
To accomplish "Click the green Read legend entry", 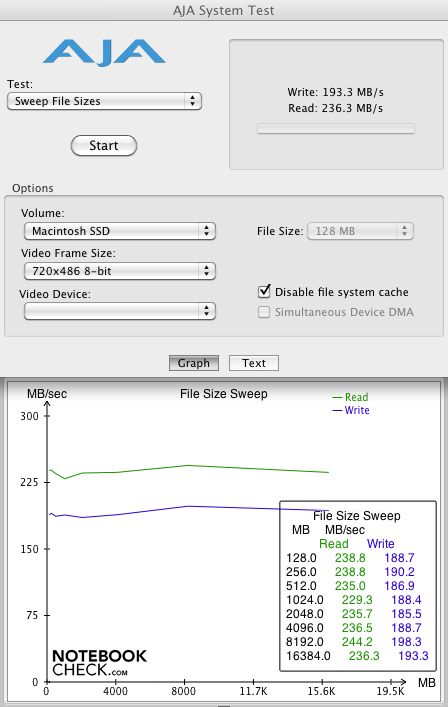I will pyautogui.click(x=350, y=397).
